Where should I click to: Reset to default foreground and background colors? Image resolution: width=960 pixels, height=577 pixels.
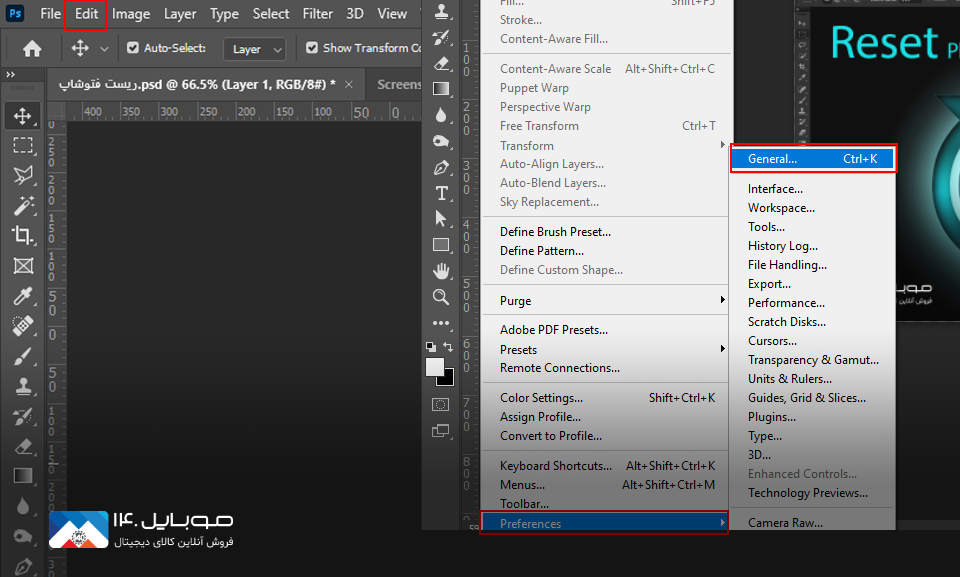coord(430,347)
